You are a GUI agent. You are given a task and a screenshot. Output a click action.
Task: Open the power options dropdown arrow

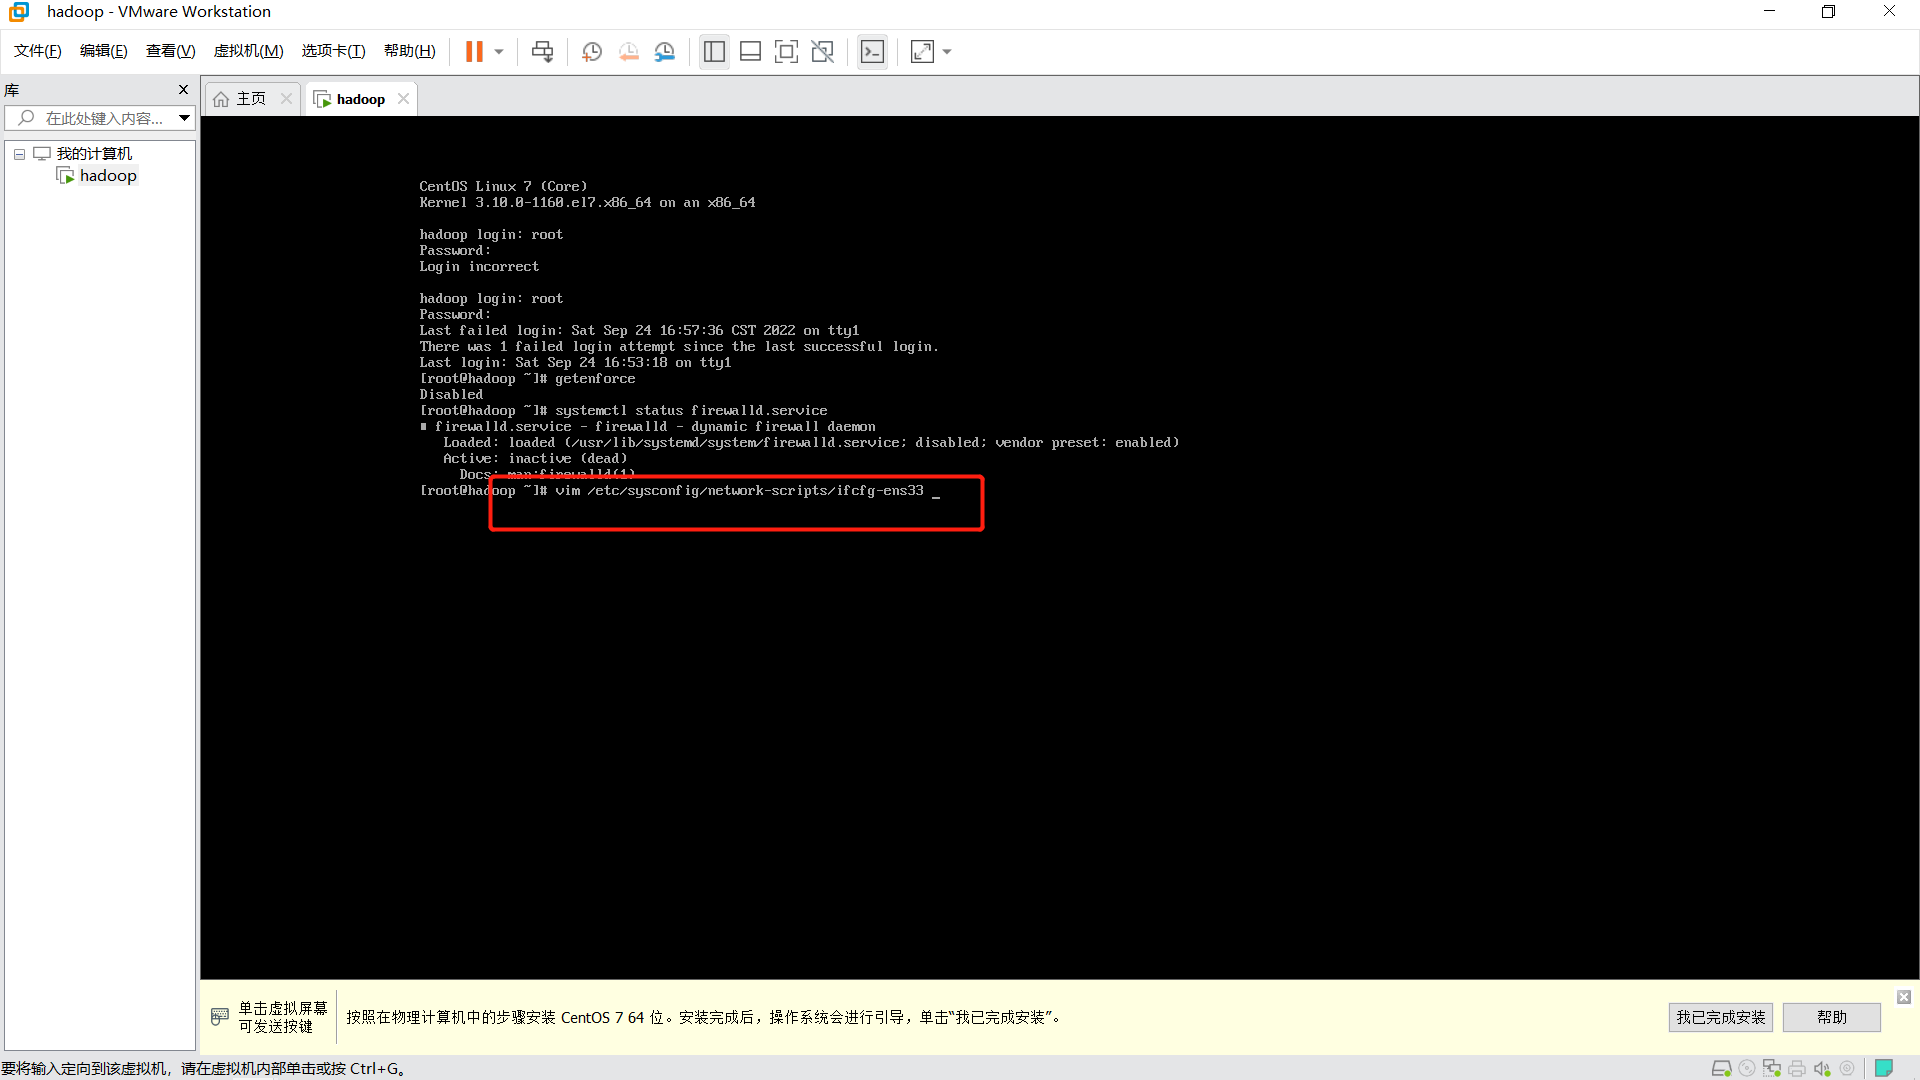point(499,52)
